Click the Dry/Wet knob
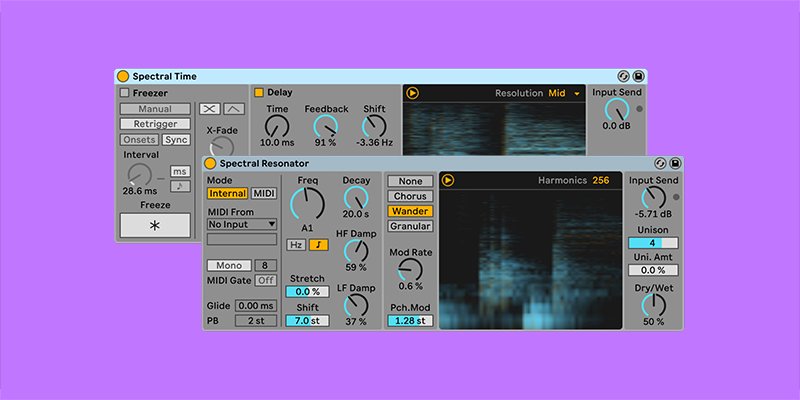This screenshot has width=800, height=400. click(654, 305)
